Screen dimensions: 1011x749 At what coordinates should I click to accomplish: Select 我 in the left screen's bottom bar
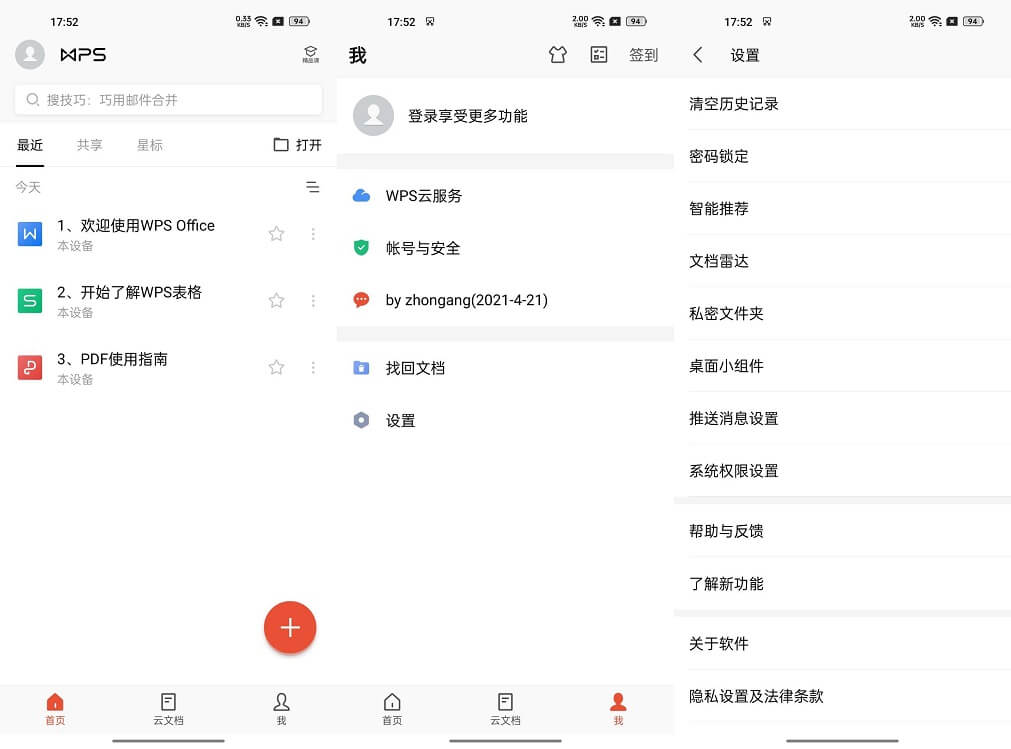[x=281, y=709]
